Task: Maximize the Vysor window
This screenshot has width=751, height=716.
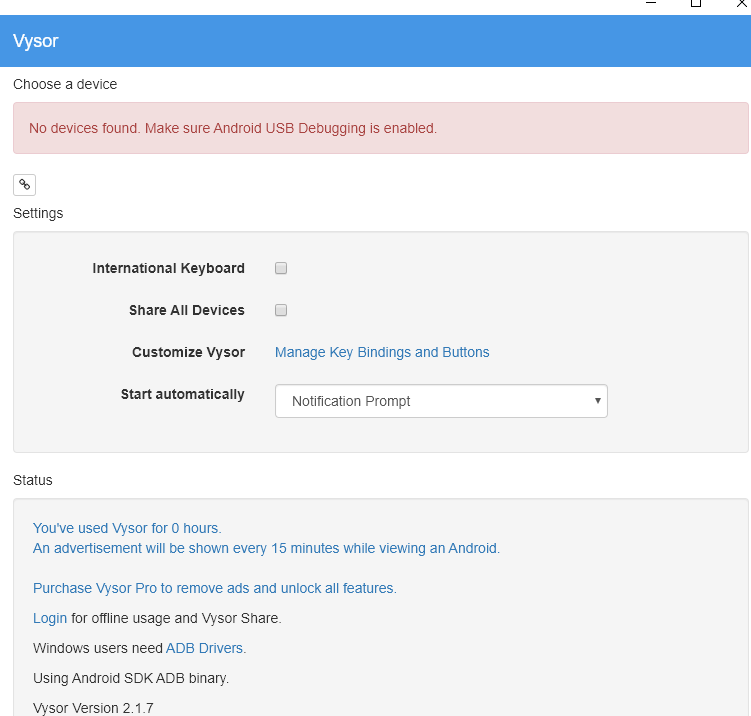Action: coord(695,3)
